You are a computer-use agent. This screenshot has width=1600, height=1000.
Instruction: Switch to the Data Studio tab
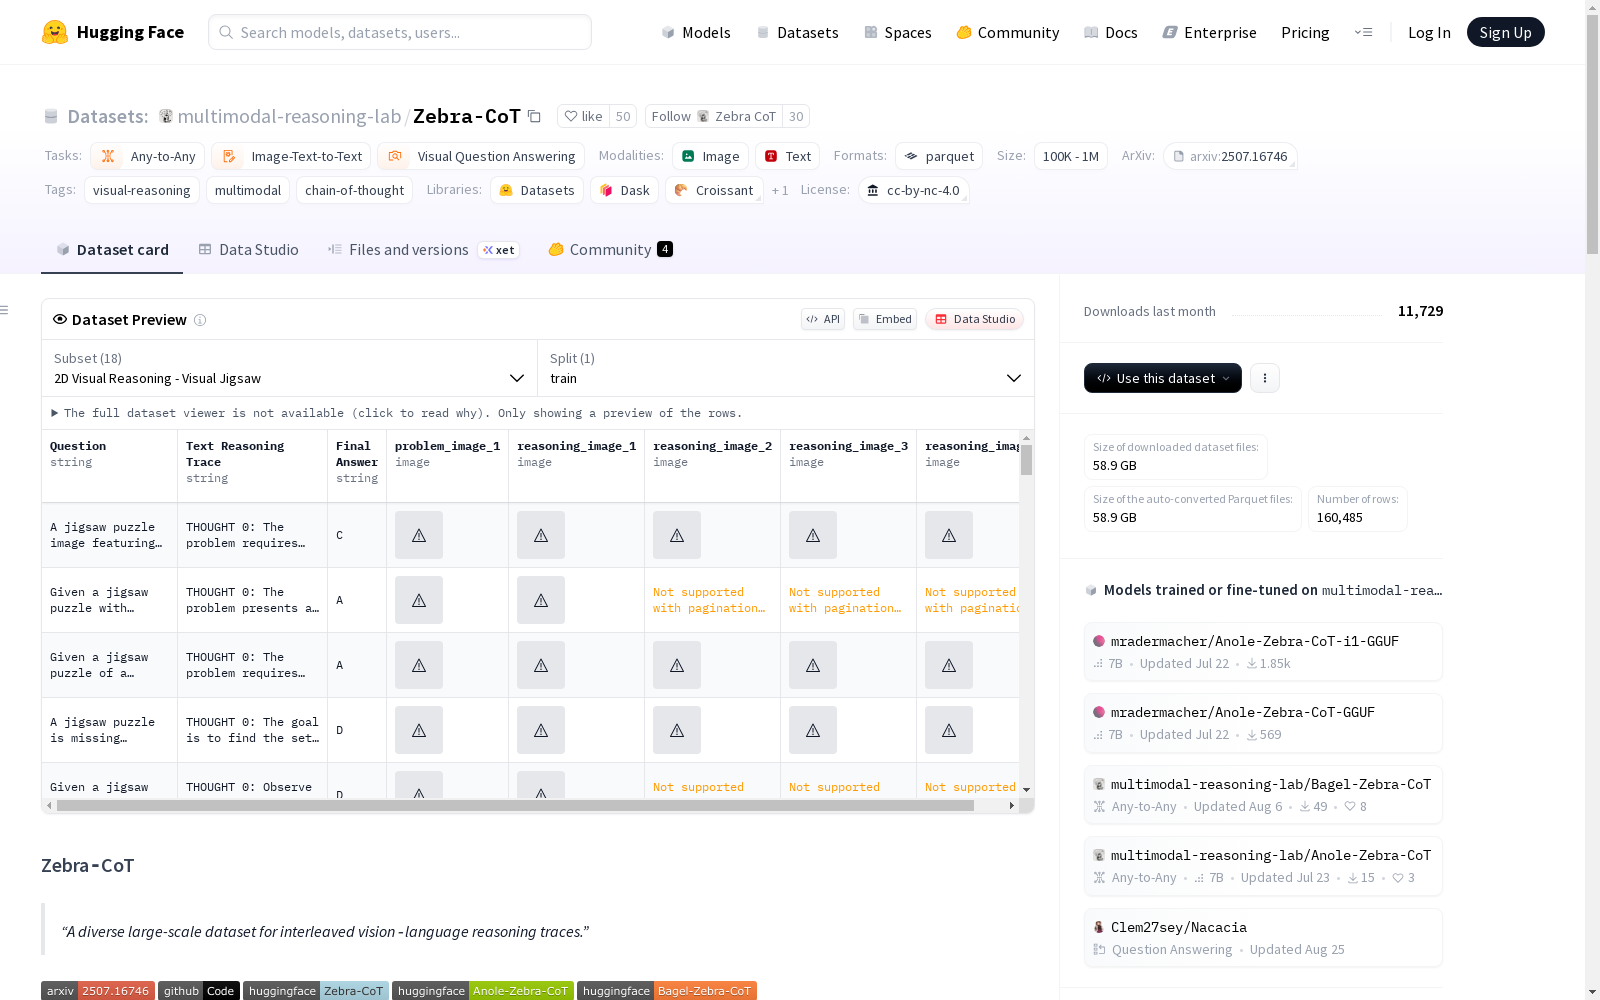tap(248, 250)
